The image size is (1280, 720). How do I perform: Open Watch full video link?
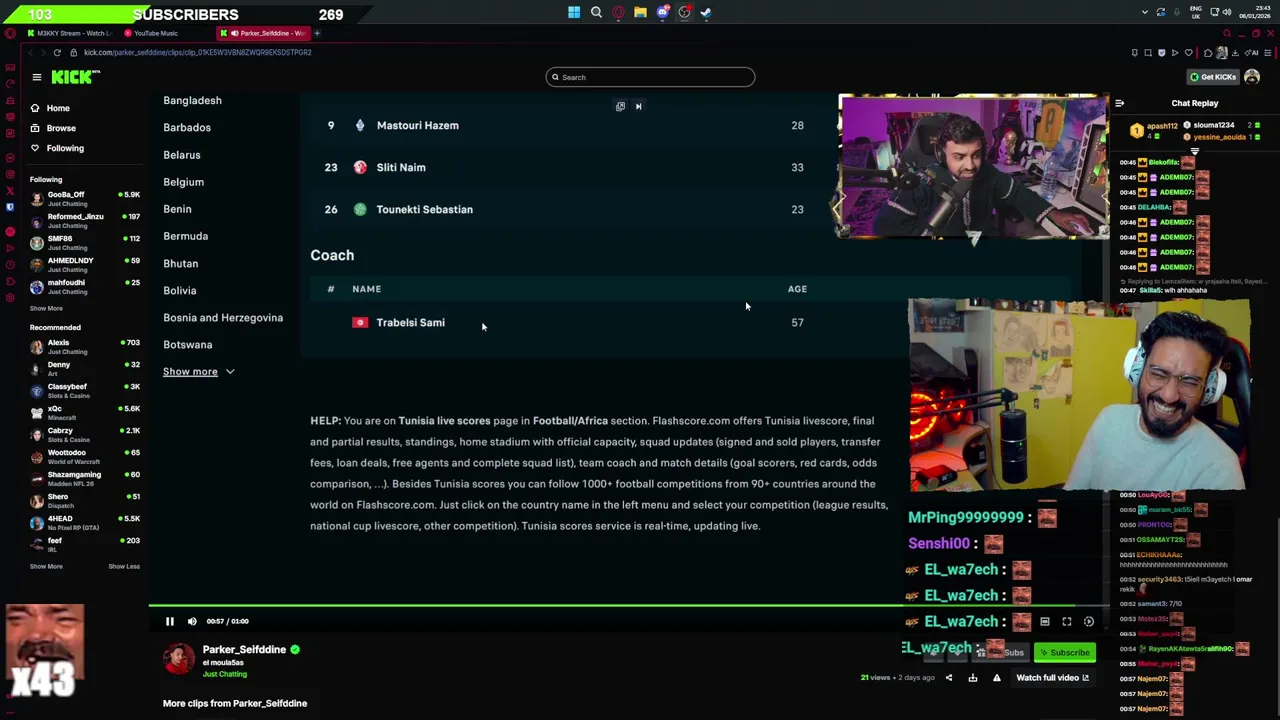click(1052, 678)
